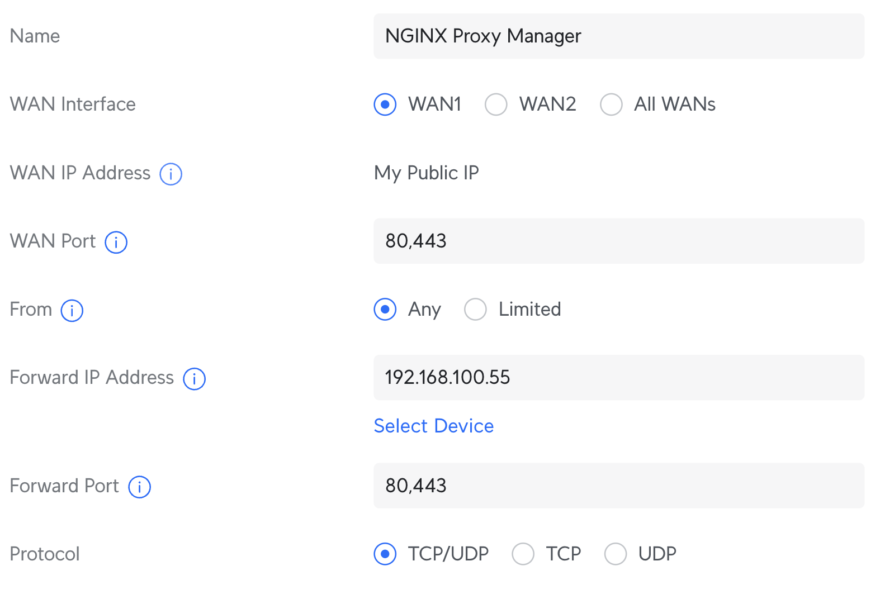Click the WAN Interface row label
Image resolution: width=880 pixels, height=599 pixels.
click(x=72, y=104)
